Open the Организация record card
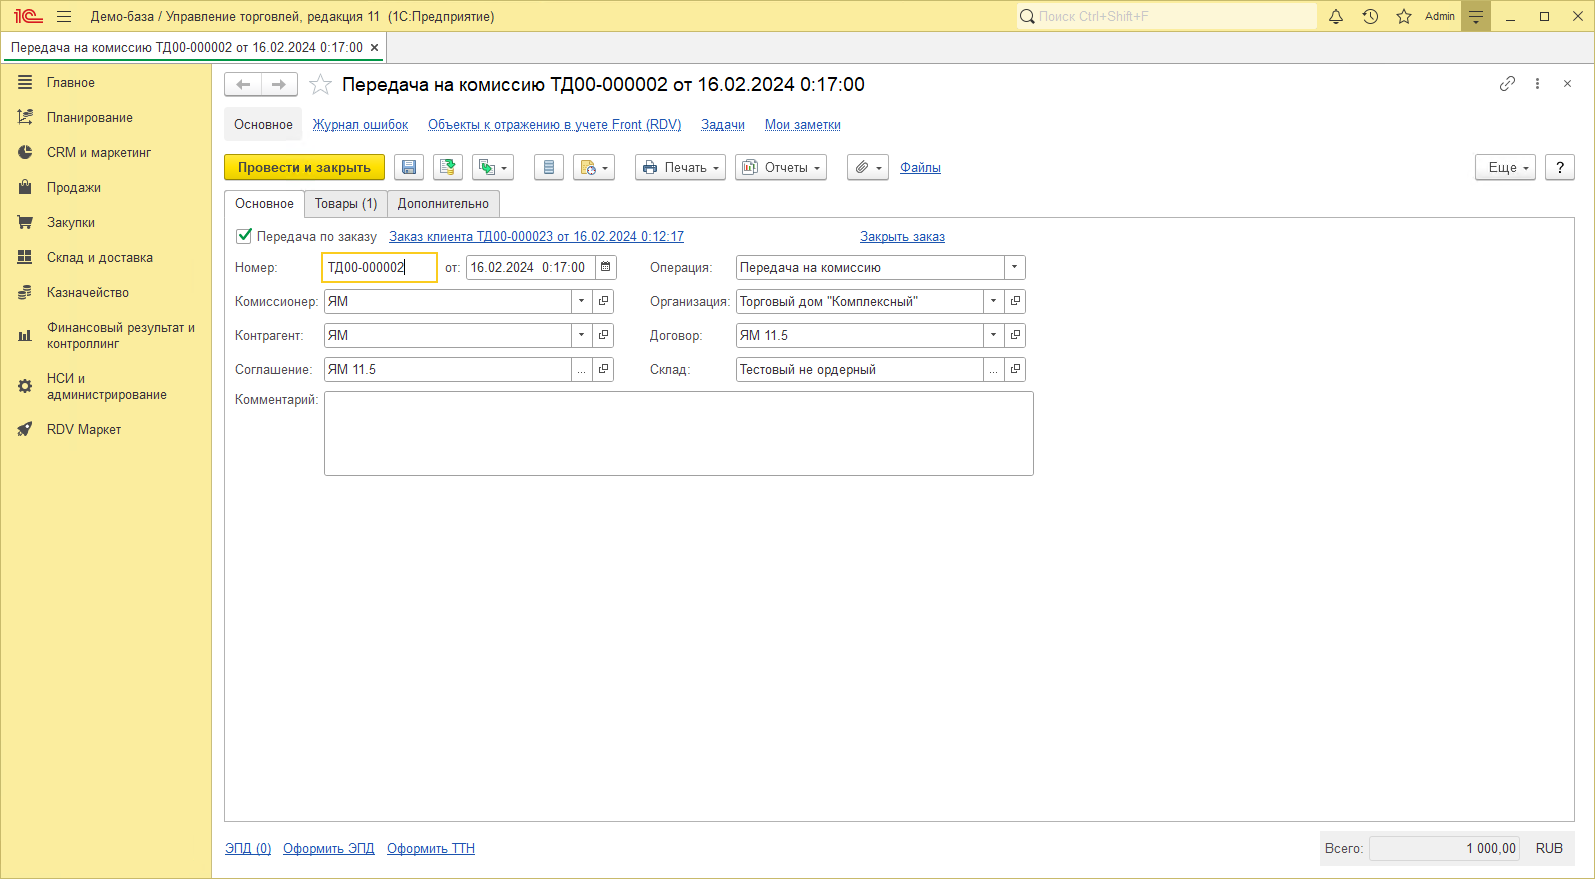The height and width of the screenshot is (879, 1595). [x=1015, y=301]
